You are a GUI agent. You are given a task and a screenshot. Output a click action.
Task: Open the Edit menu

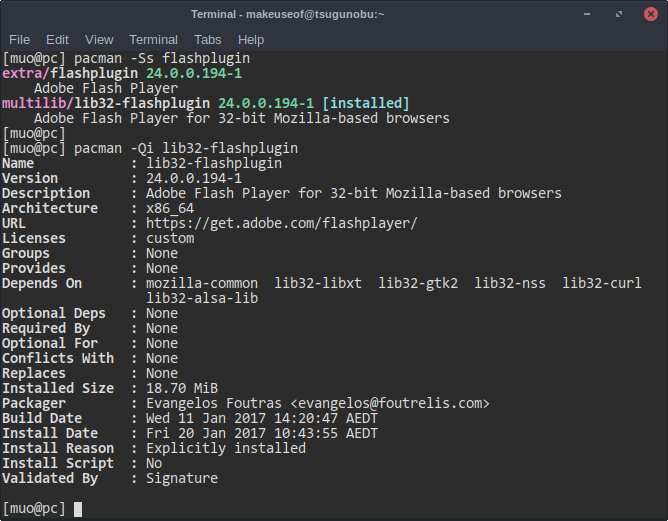coord(57,39)
